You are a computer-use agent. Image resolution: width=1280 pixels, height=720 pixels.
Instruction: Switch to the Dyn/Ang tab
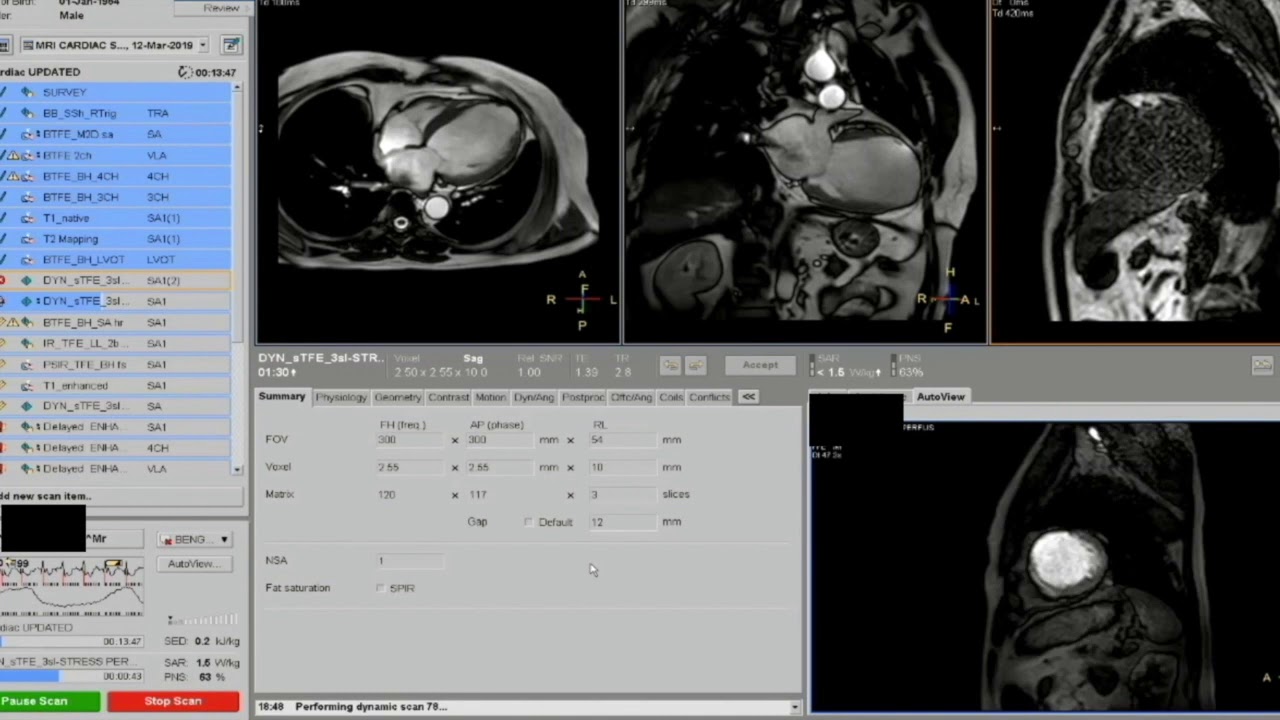534,397
